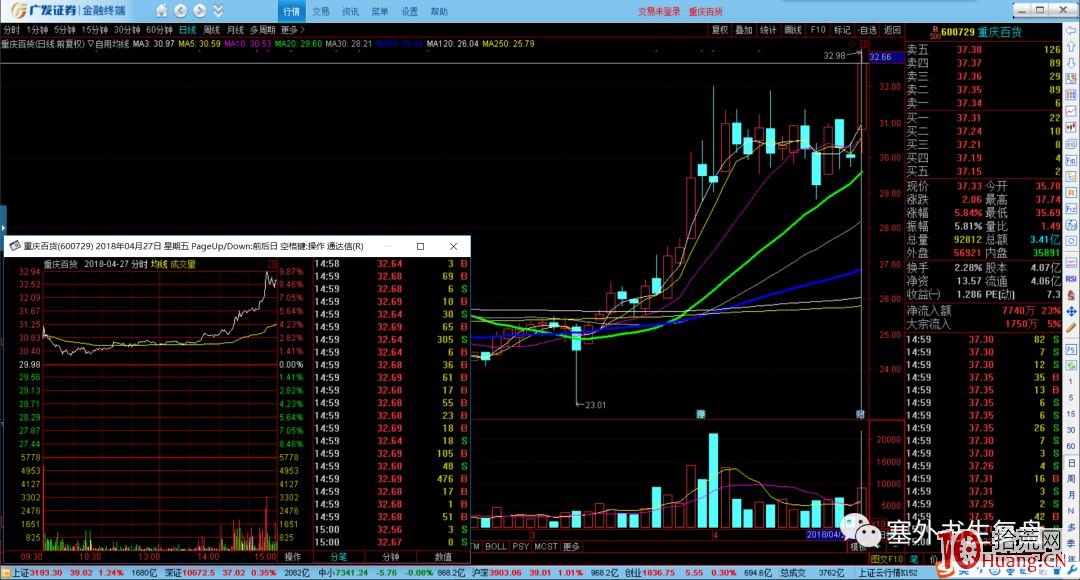Switch to 数值 tab in popup
The height and width of the screenshot is (580, 1080).
pos(443,557)
